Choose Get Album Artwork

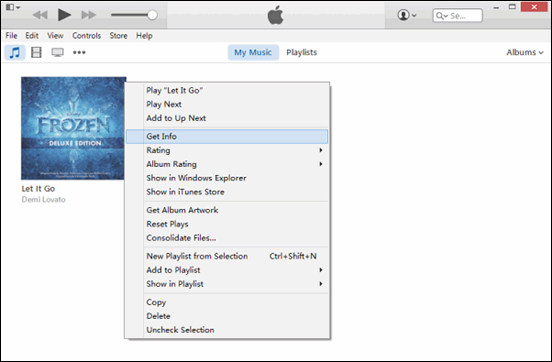[x=227, y=210]
